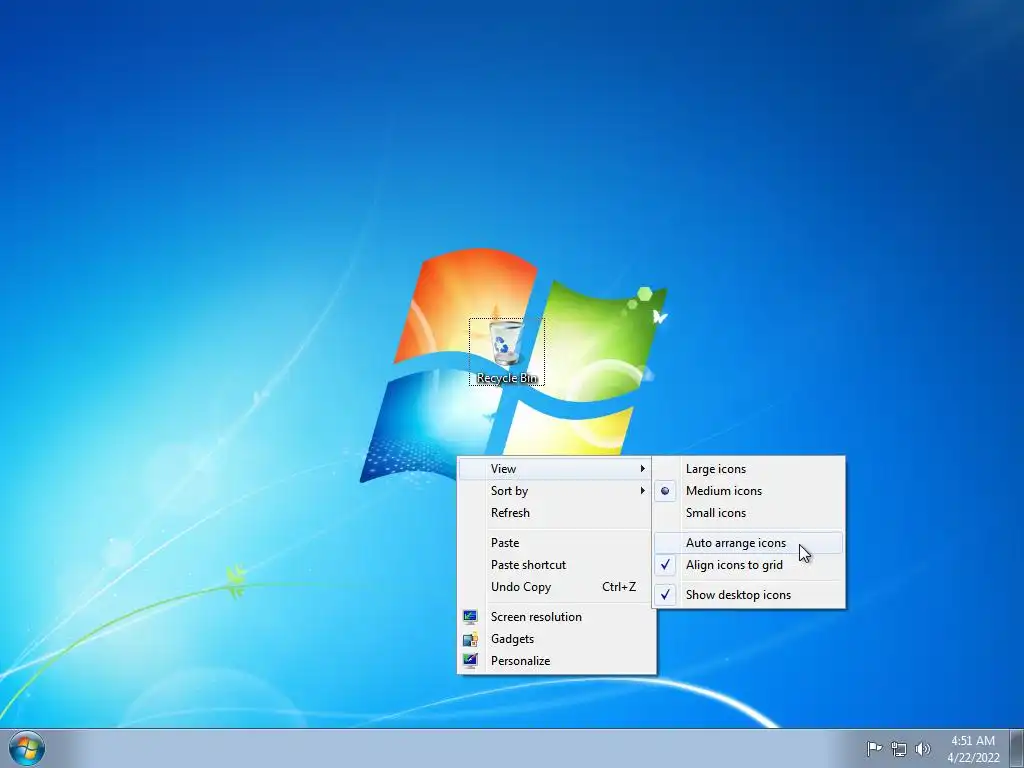Expand the Sort by submenu arrow
Viewport: 1024px width, 768px height.
[643, 491]
